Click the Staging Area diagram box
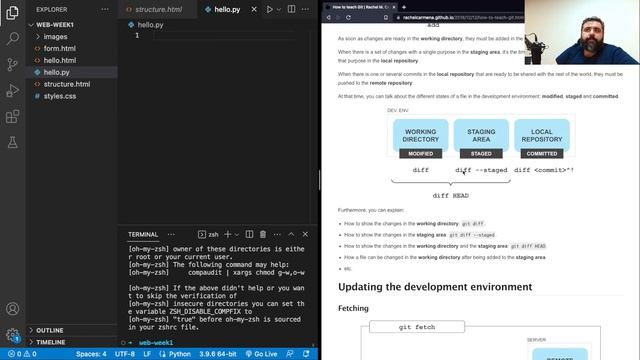Image resolution: width=640 pixels, height=360 pixels. pyautogui.click(x=481, y=136)
